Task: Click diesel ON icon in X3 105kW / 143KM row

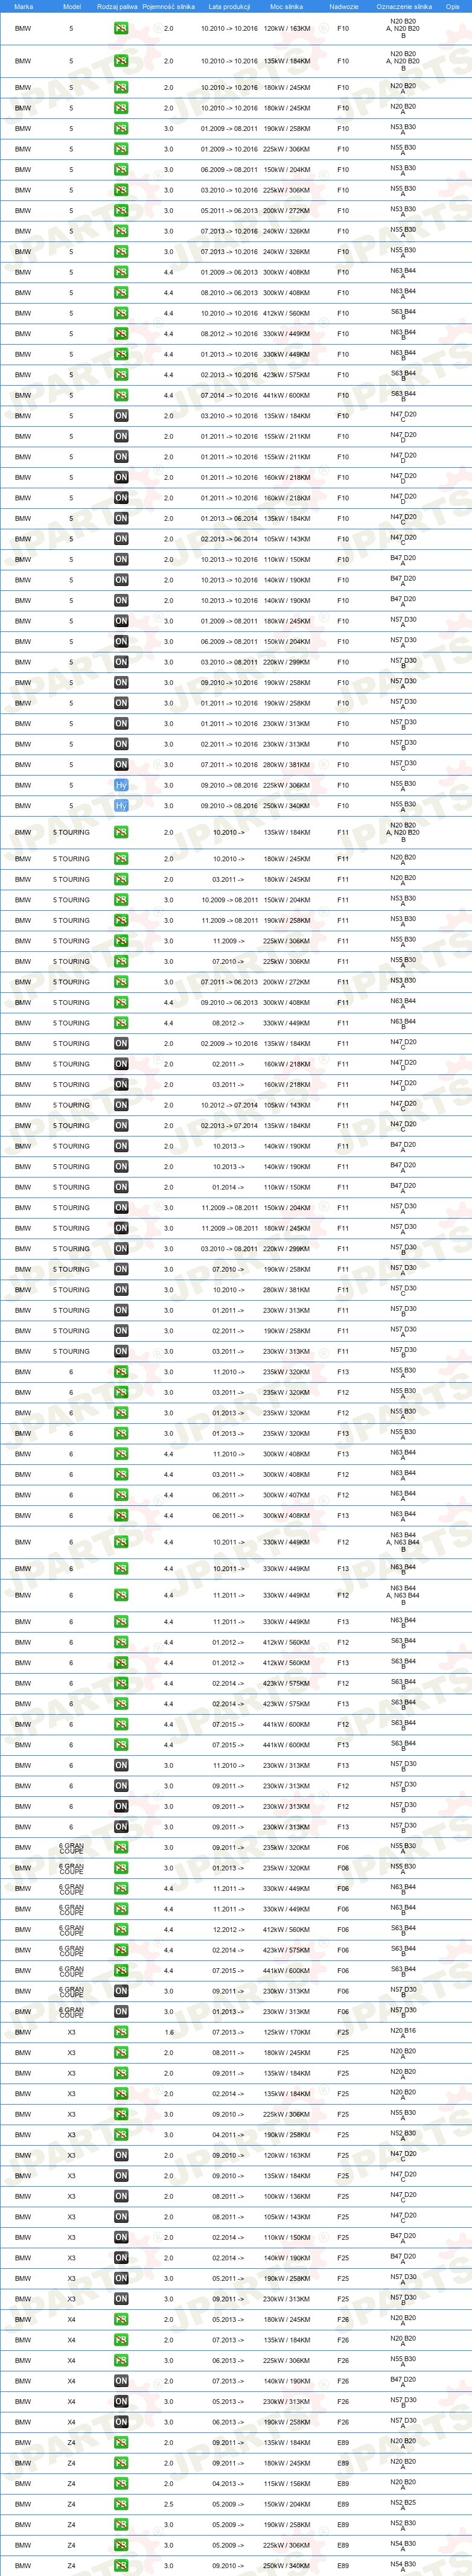Action: 121,2217
